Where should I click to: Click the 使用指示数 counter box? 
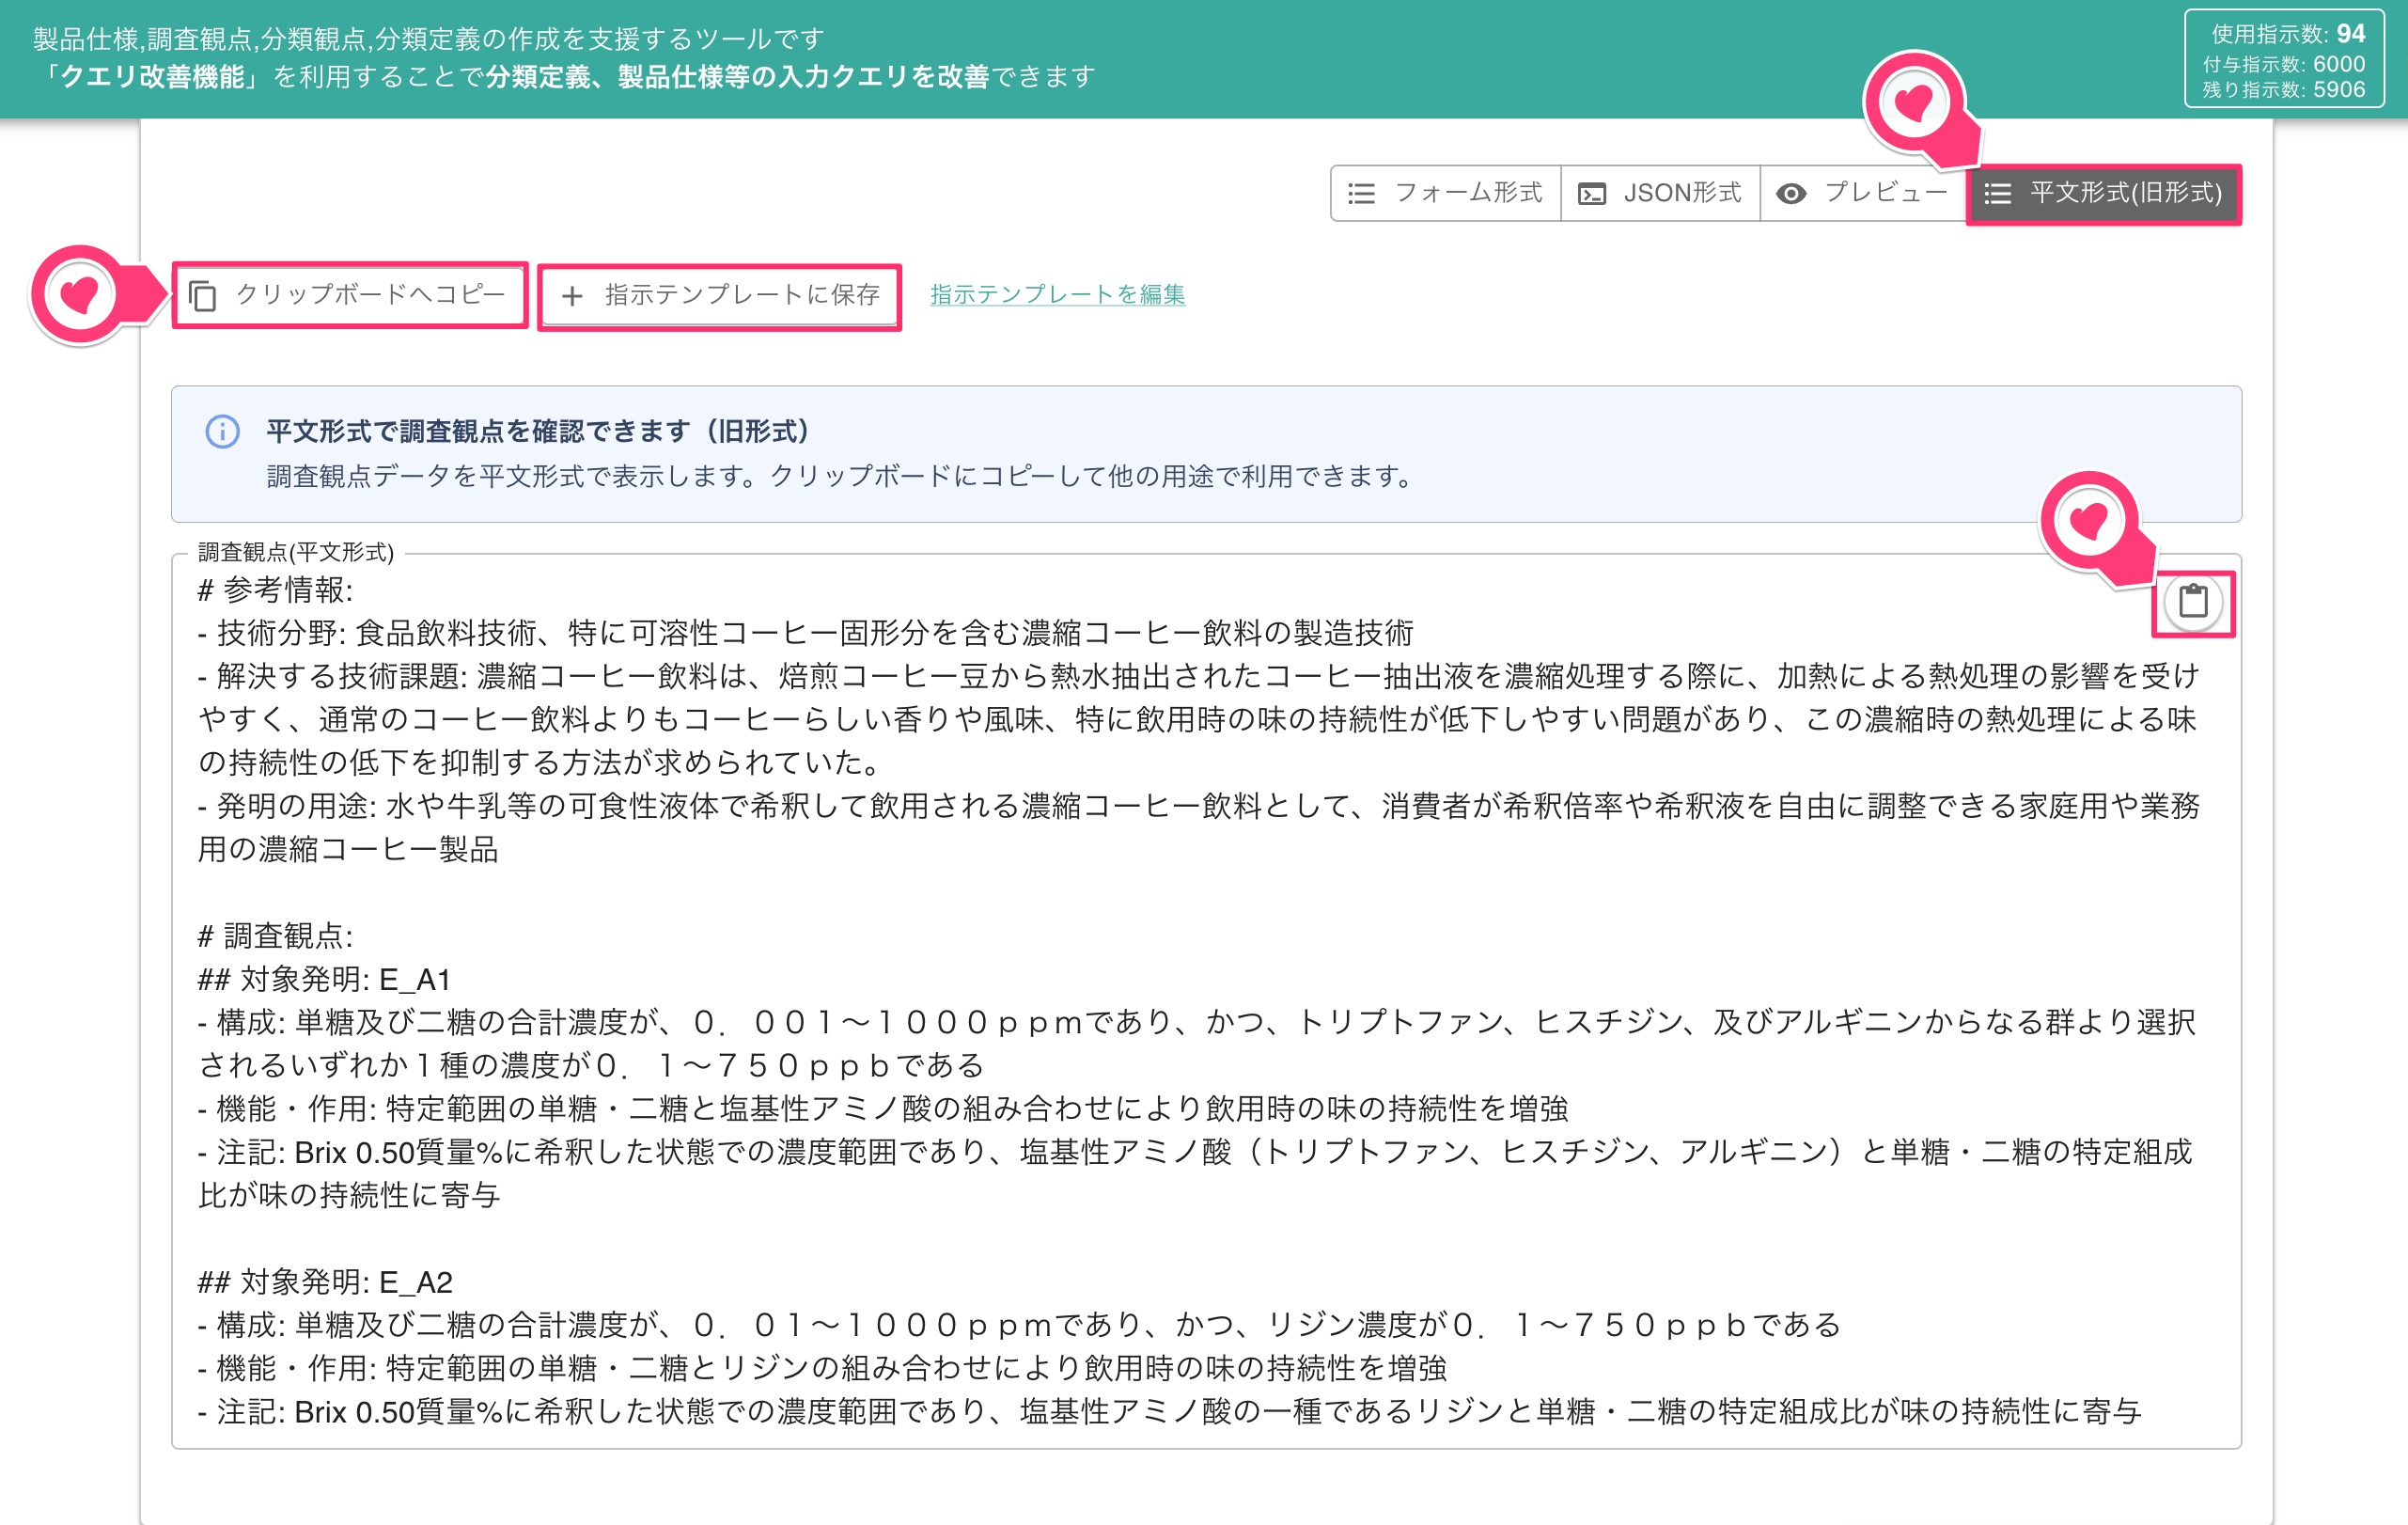pyautogui.click(x=2284, y=59)
